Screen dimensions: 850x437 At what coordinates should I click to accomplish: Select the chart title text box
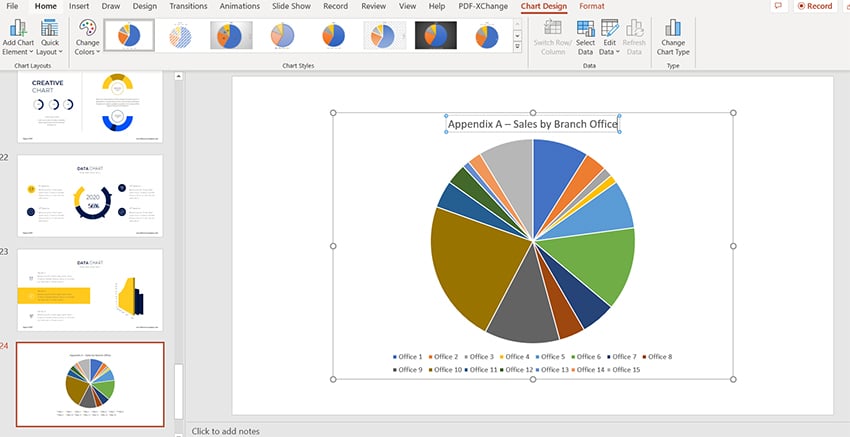(x=532, y=124)
